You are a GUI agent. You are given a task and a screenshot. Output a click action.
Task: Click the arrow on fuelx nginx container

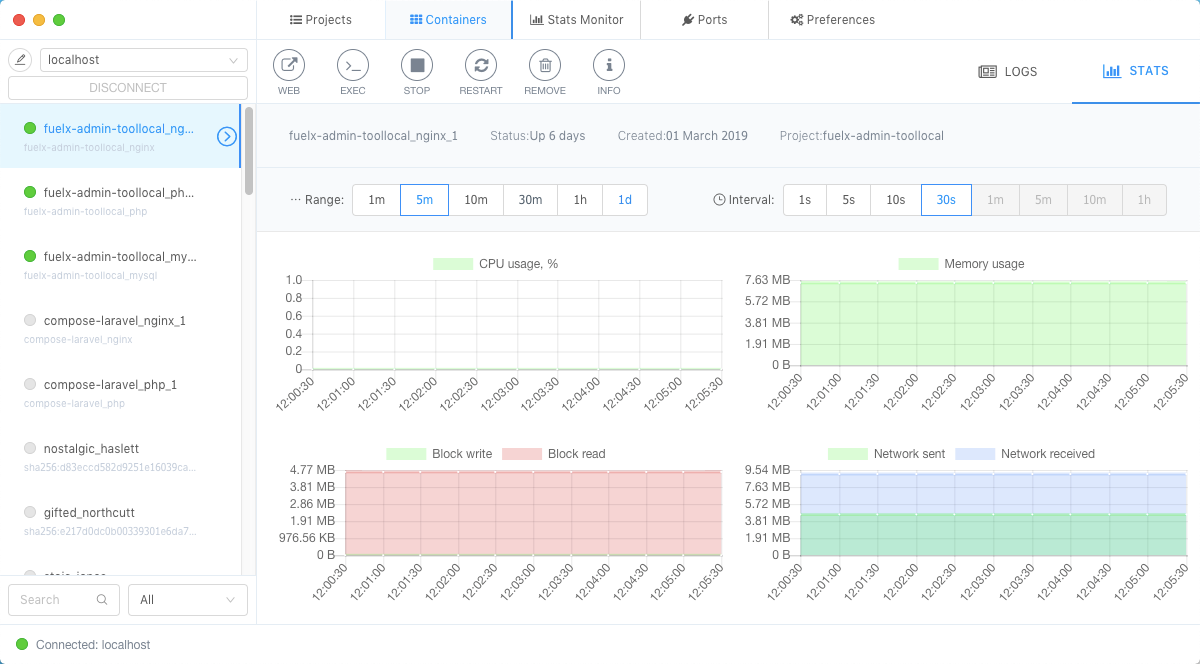[x=227, y=136]
